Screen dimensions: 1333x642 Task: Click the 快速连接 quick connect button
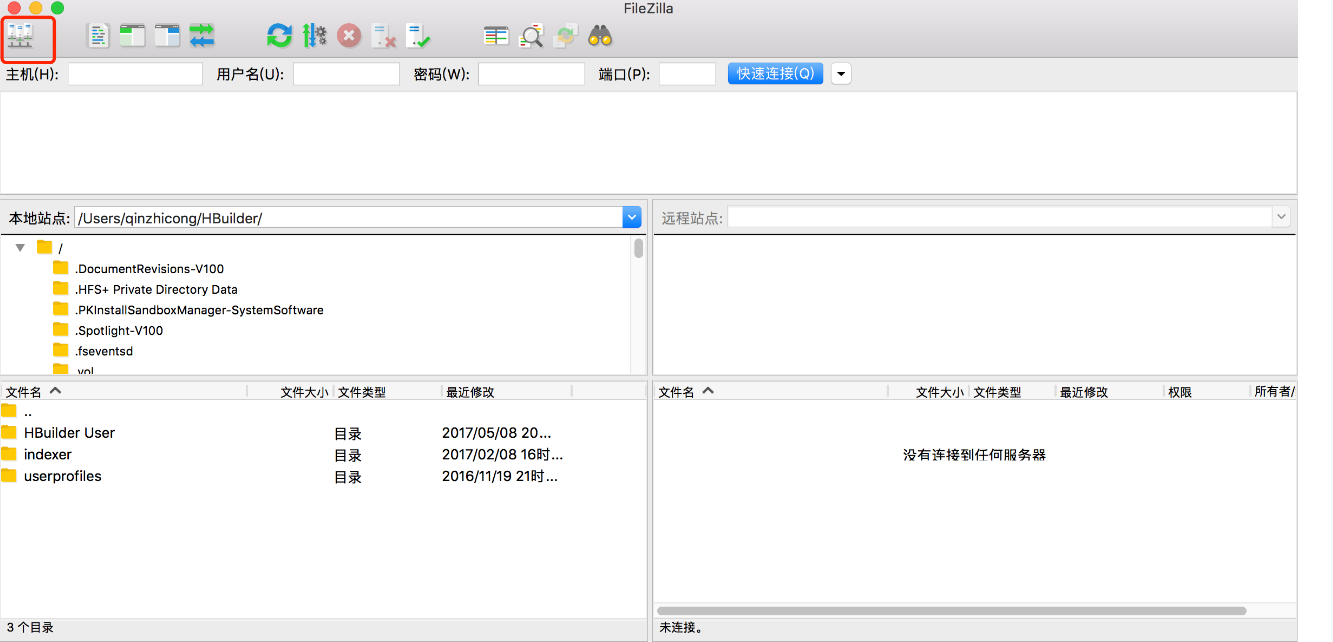(x=775, y=74)
